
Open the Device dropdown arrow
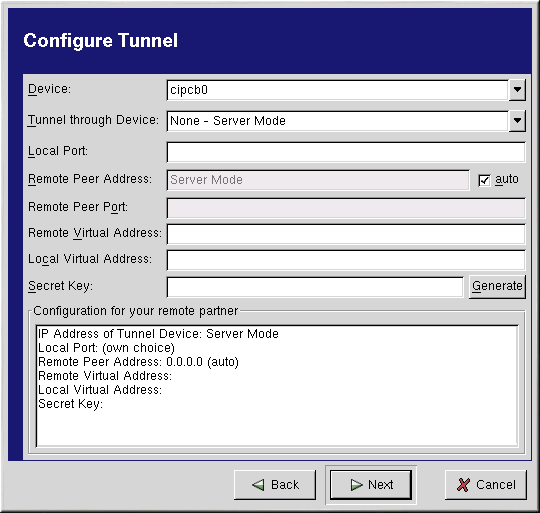[x=517, y=90]
